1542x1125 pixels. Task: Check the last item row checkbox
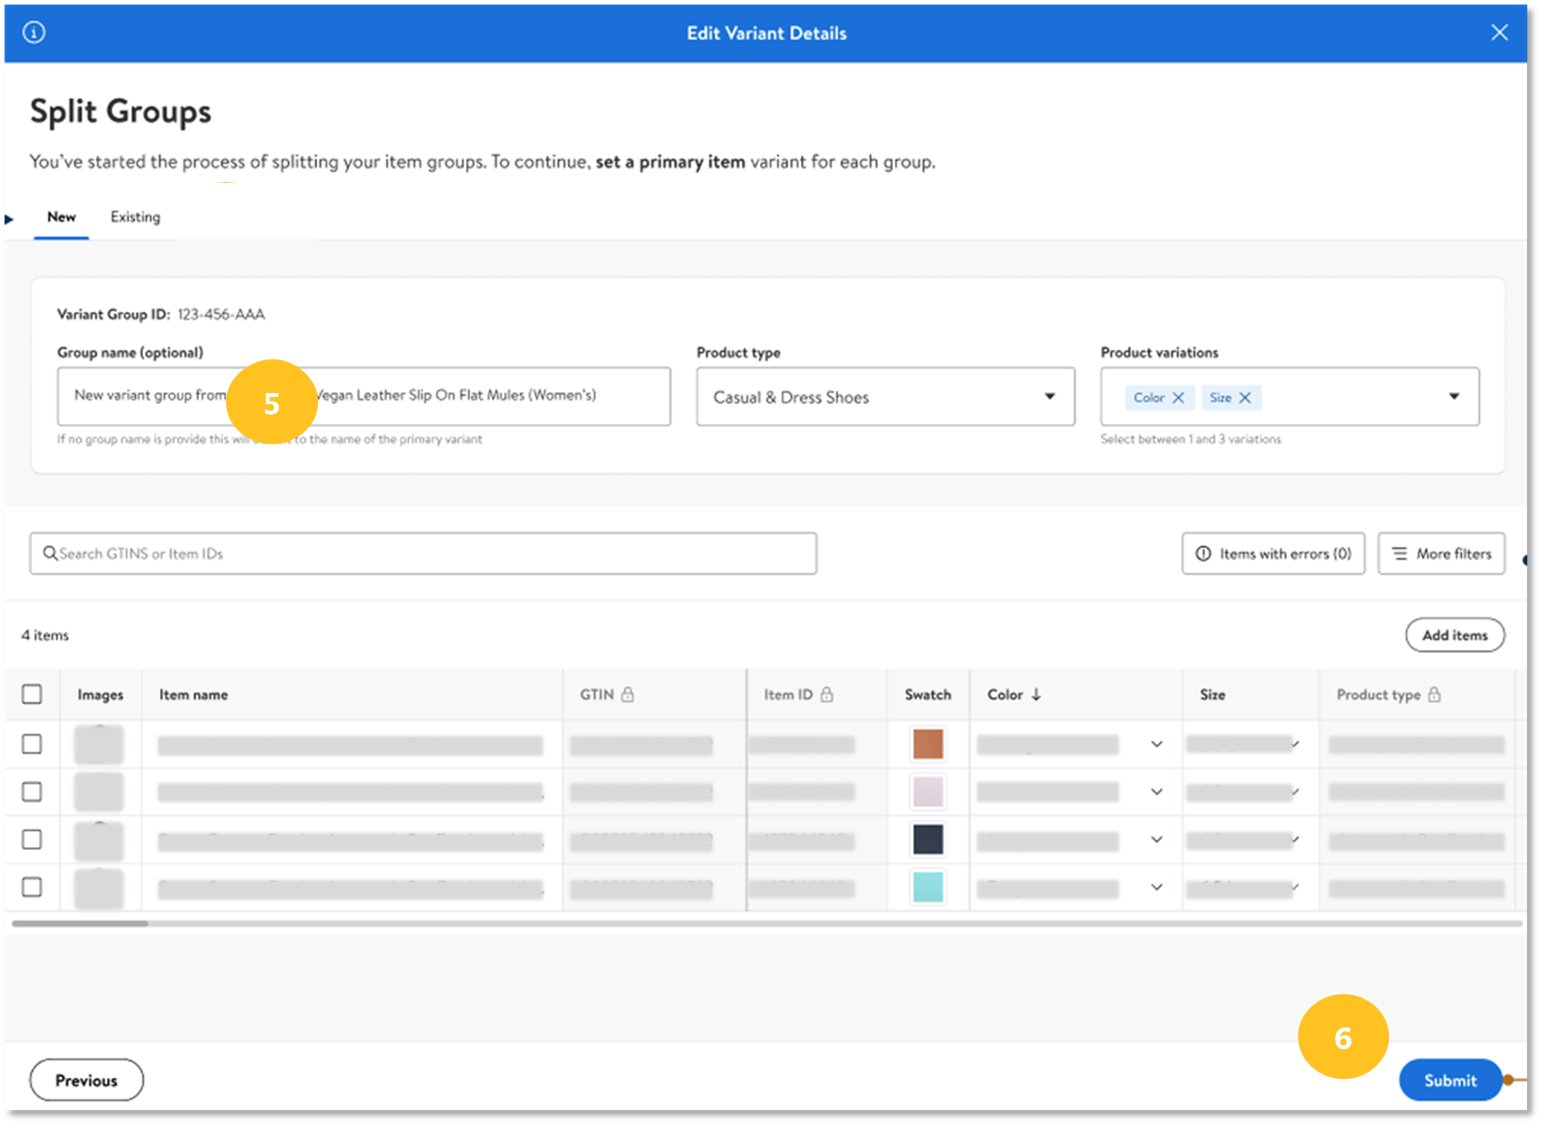click(x=32, y=887)
